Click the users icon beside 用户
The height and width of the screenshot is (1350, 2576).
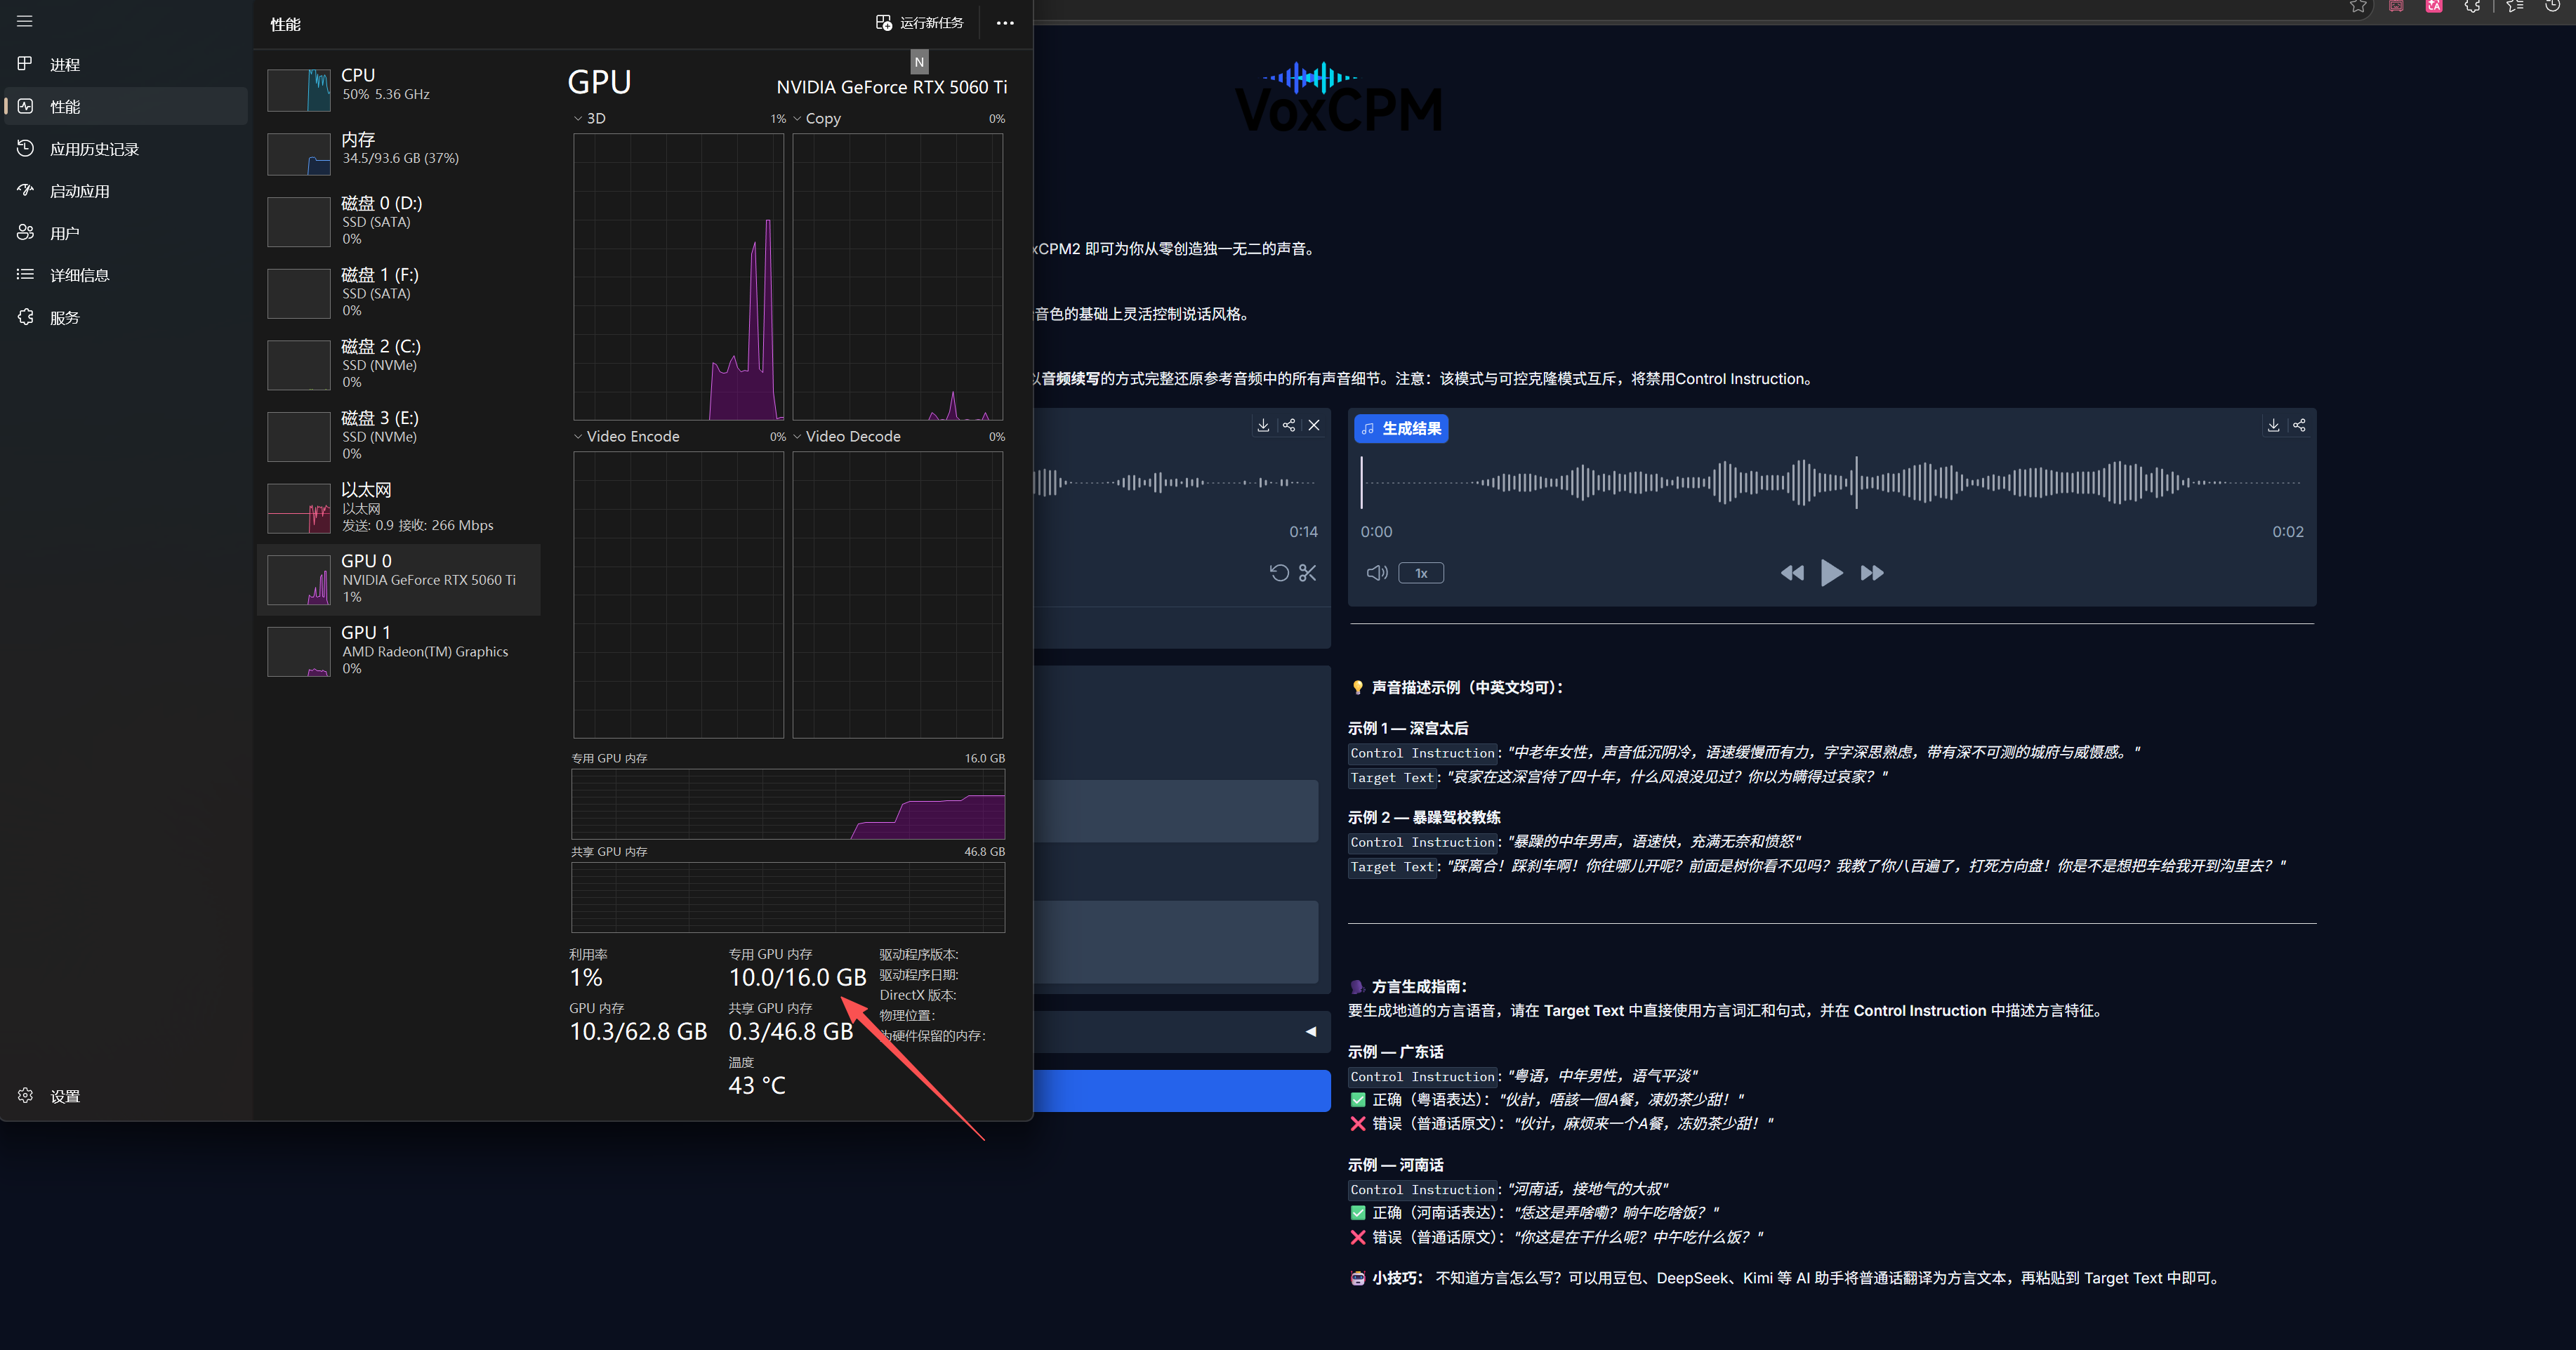[25, 232]
